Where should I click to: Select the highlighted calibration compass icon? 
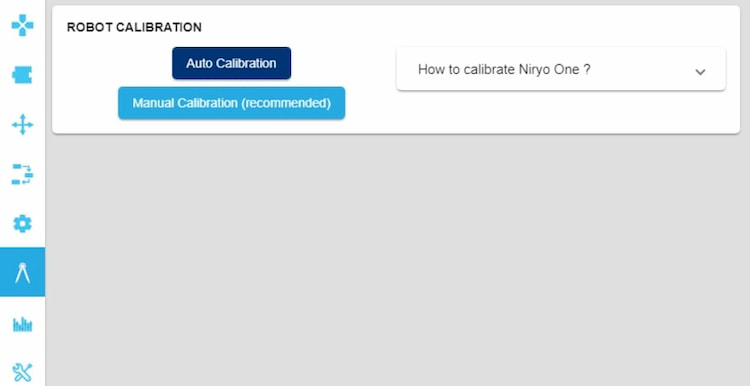pos(22,272)
